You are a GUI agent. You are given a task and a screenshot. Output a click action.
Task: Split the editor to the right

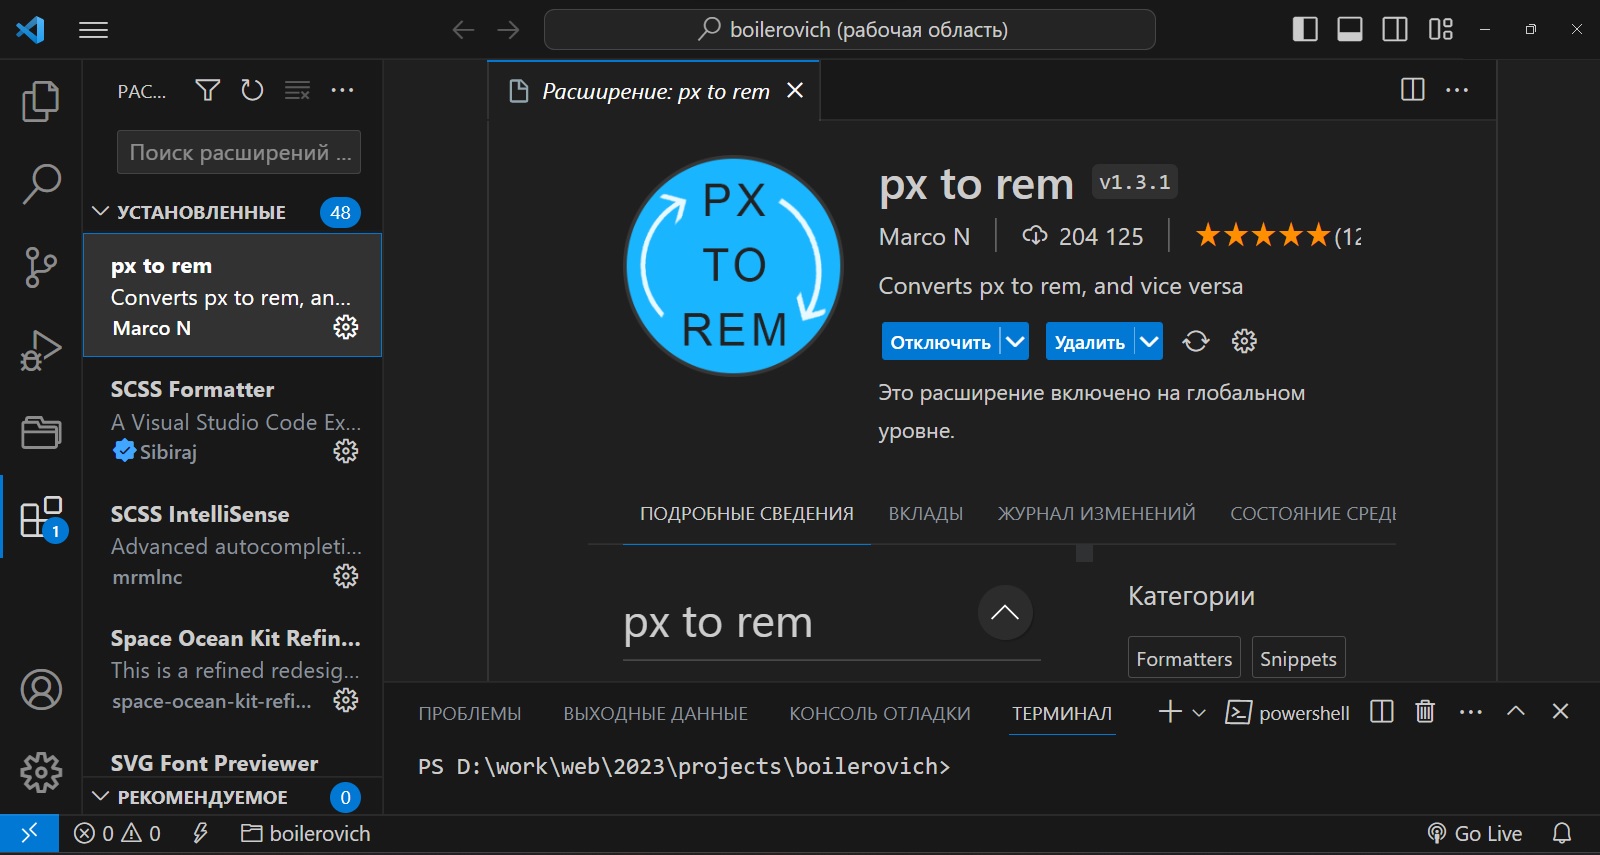tap(1413, 90)
